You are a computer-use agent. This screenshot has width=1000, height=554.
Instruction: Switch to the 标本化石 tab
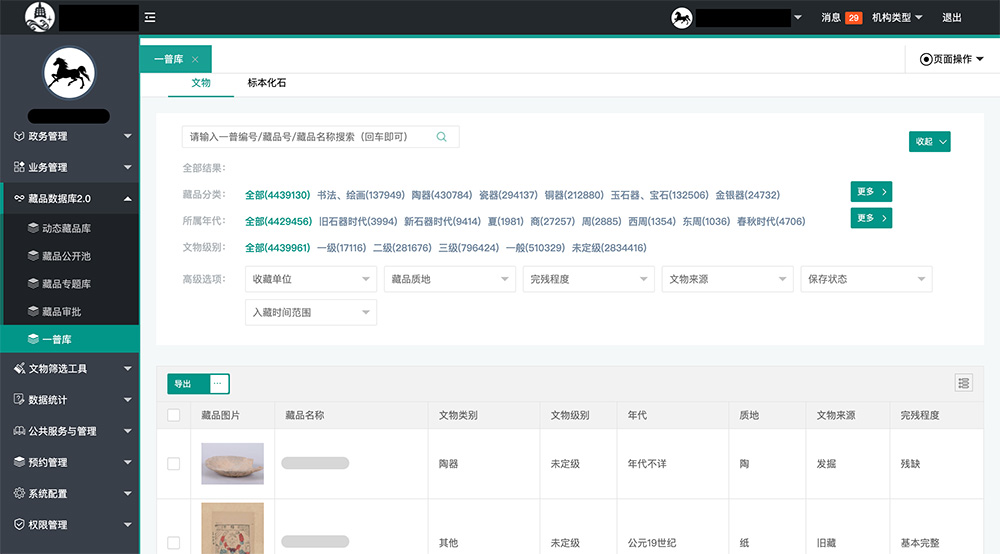[x=267, y=83]
